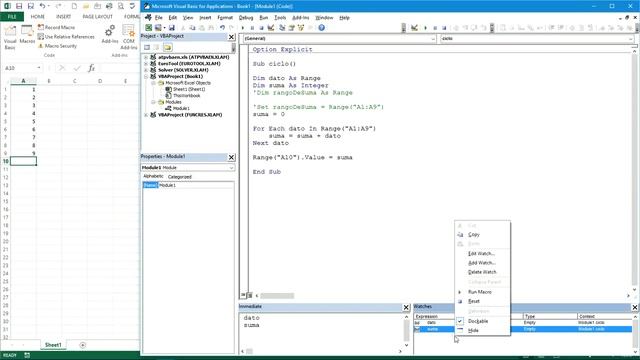Click Excel quick access Undo icon
This screenshot has width=640, height=360.
pos(42,6)
